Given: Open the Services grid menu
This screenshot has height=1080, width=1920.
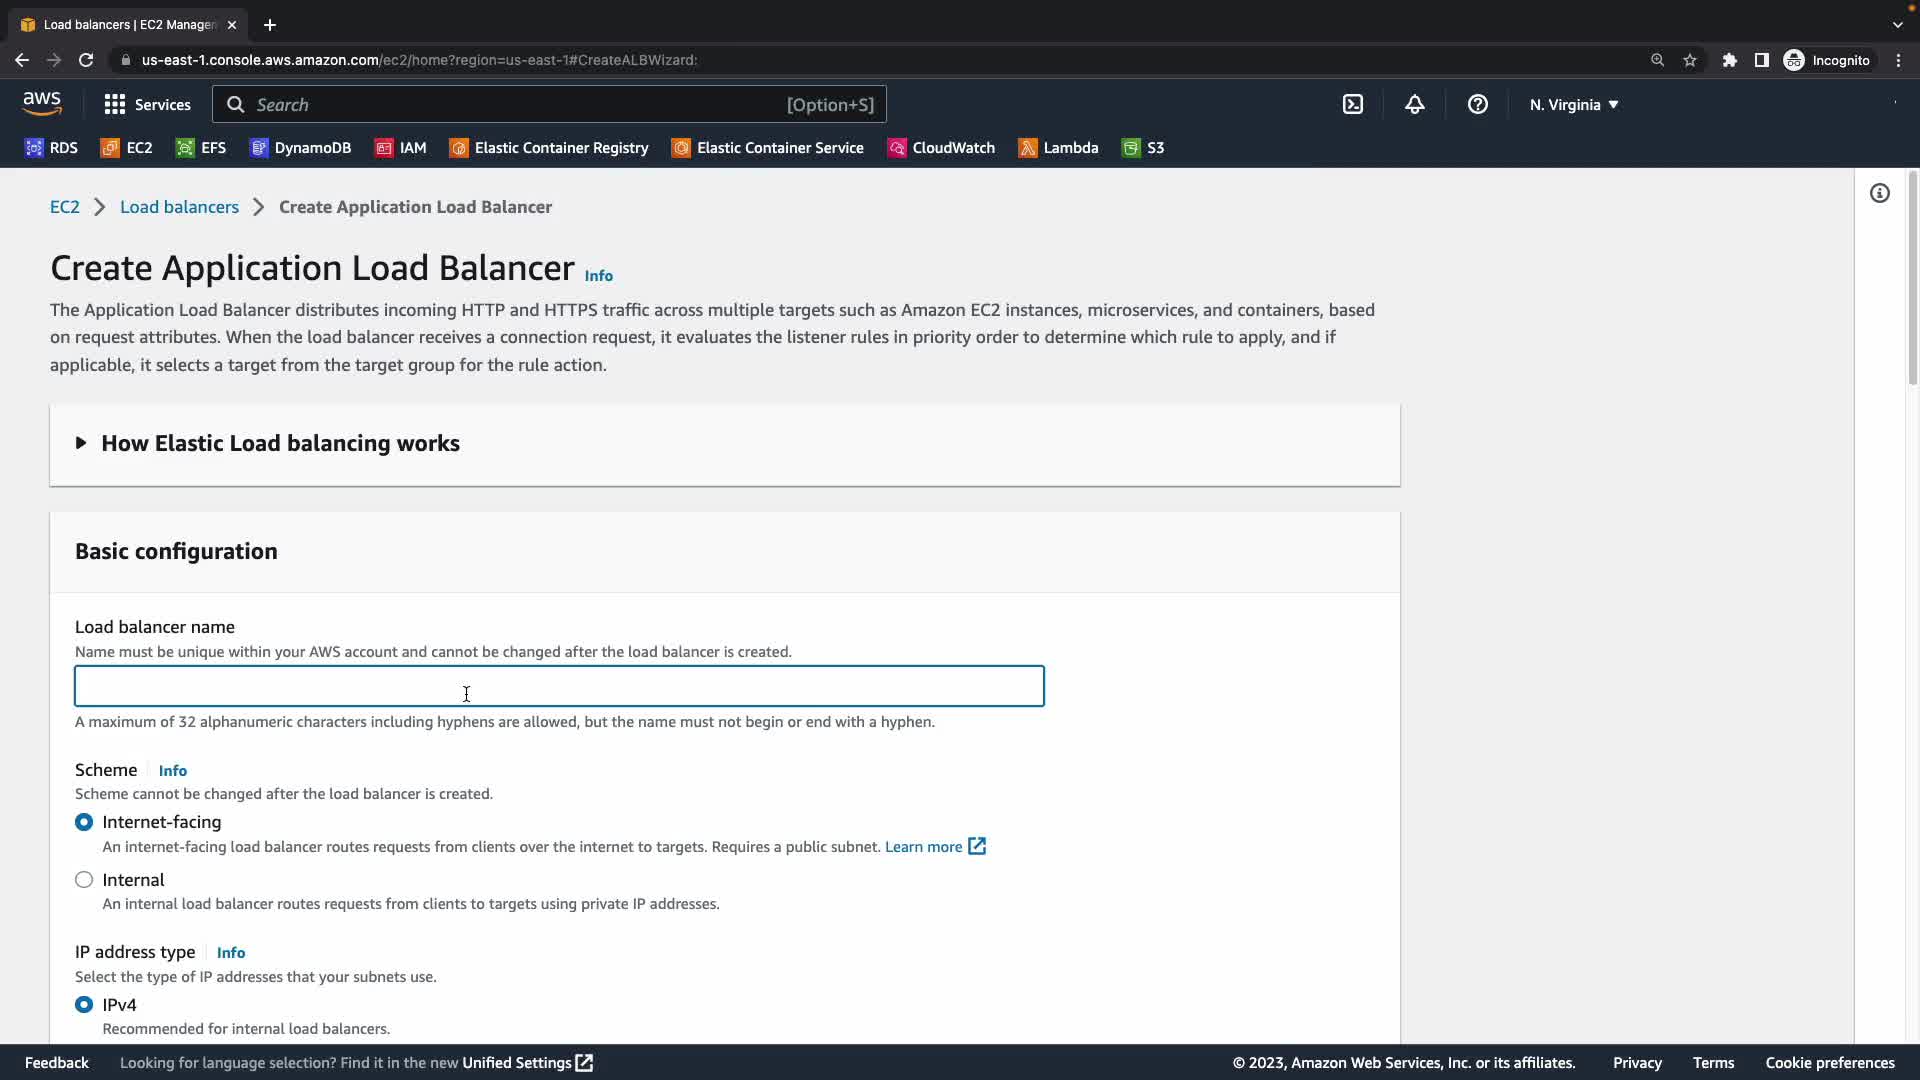Looking at the screenshot, I should 147,105.
